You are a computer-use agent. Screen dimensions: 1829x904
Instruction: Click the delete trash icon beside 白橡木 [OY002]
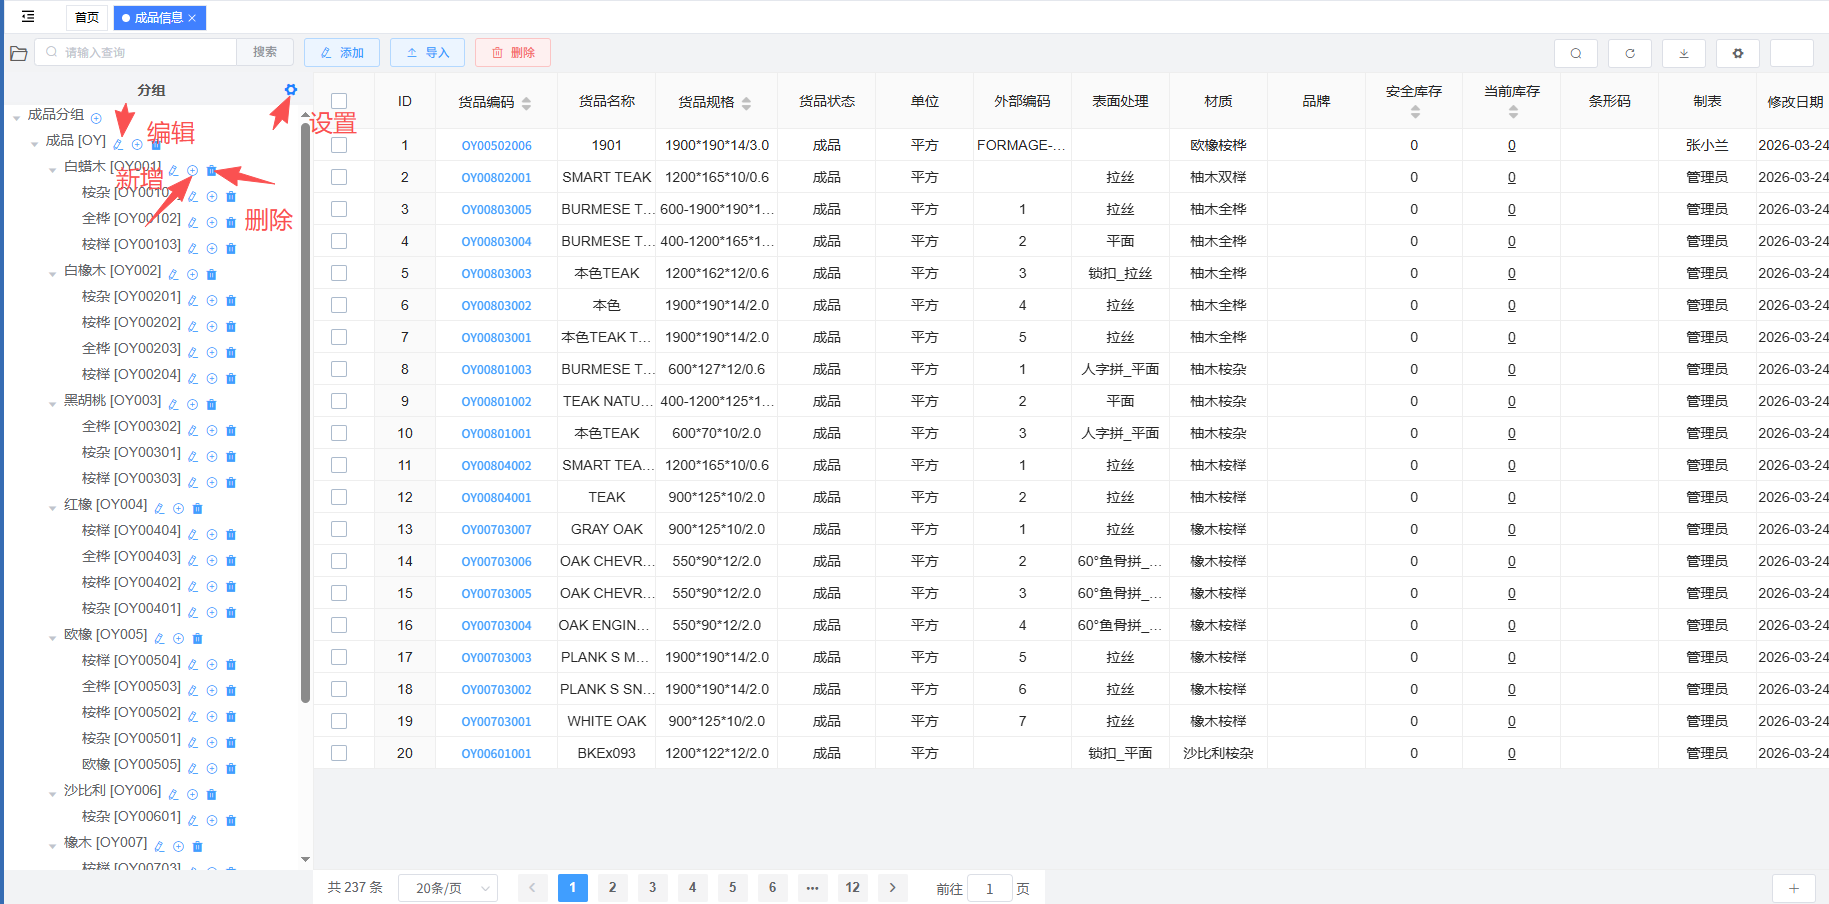tap(211, 275)
